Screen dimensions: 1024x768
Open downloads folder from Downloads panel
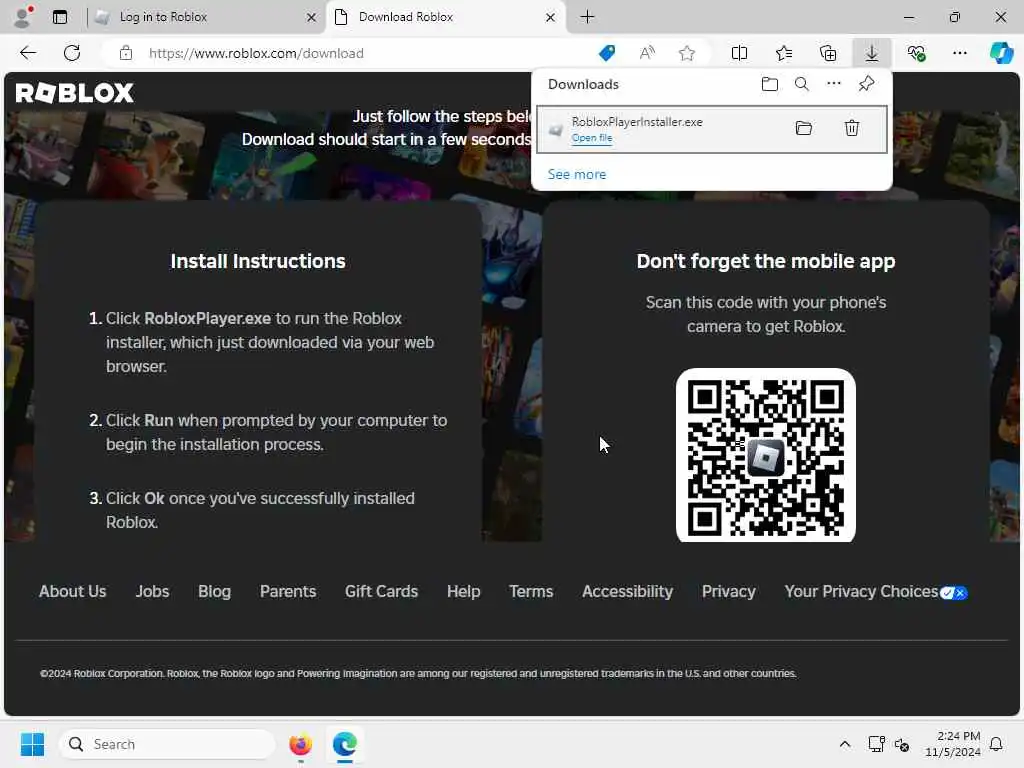pos(769,84)
